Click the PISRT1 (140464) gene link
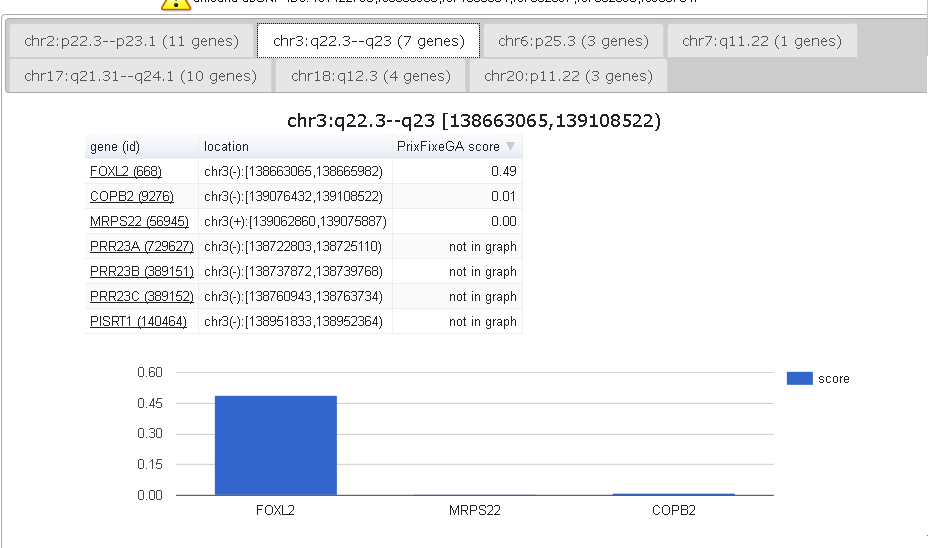Viewport: 928px width, 548px height. pos(138,322)
